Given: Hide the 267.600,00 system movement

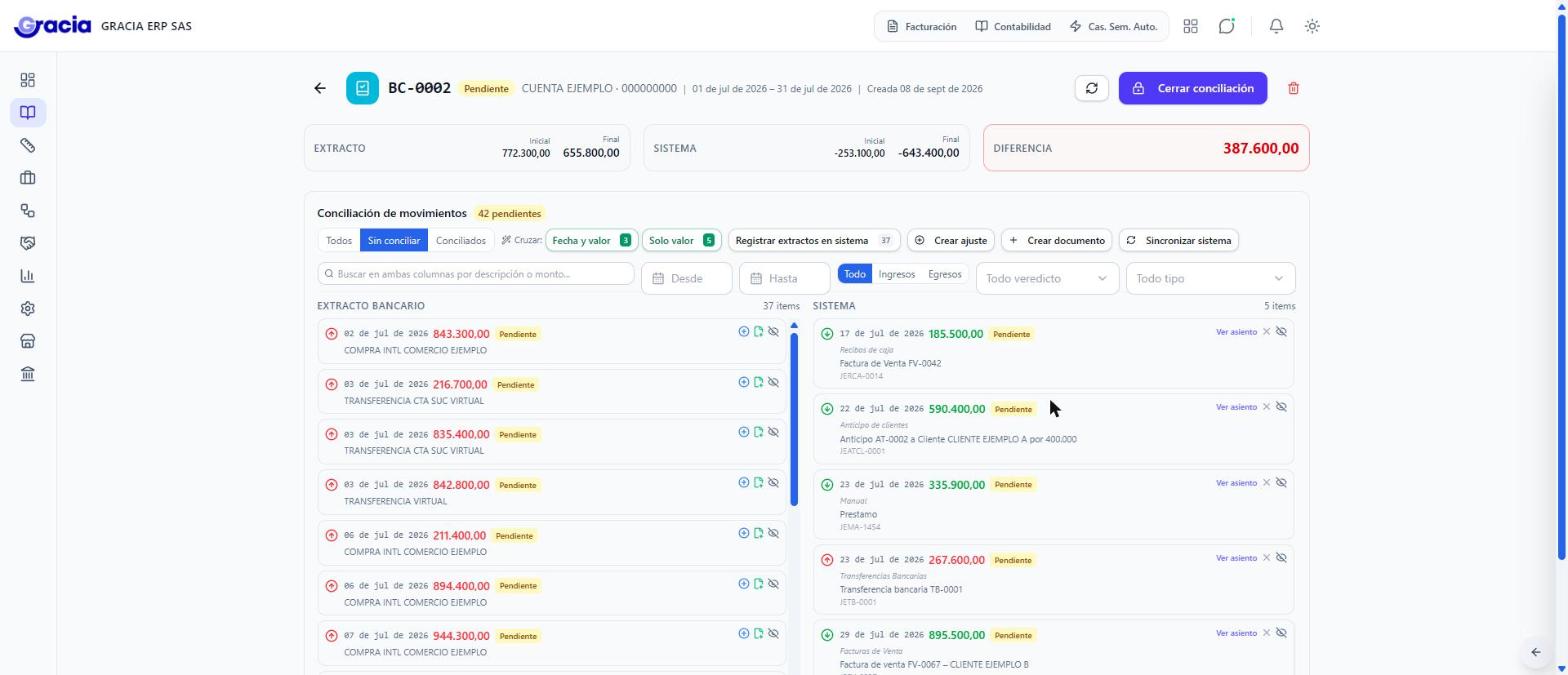Looking at the screenshot, I should coord(1281,558).
